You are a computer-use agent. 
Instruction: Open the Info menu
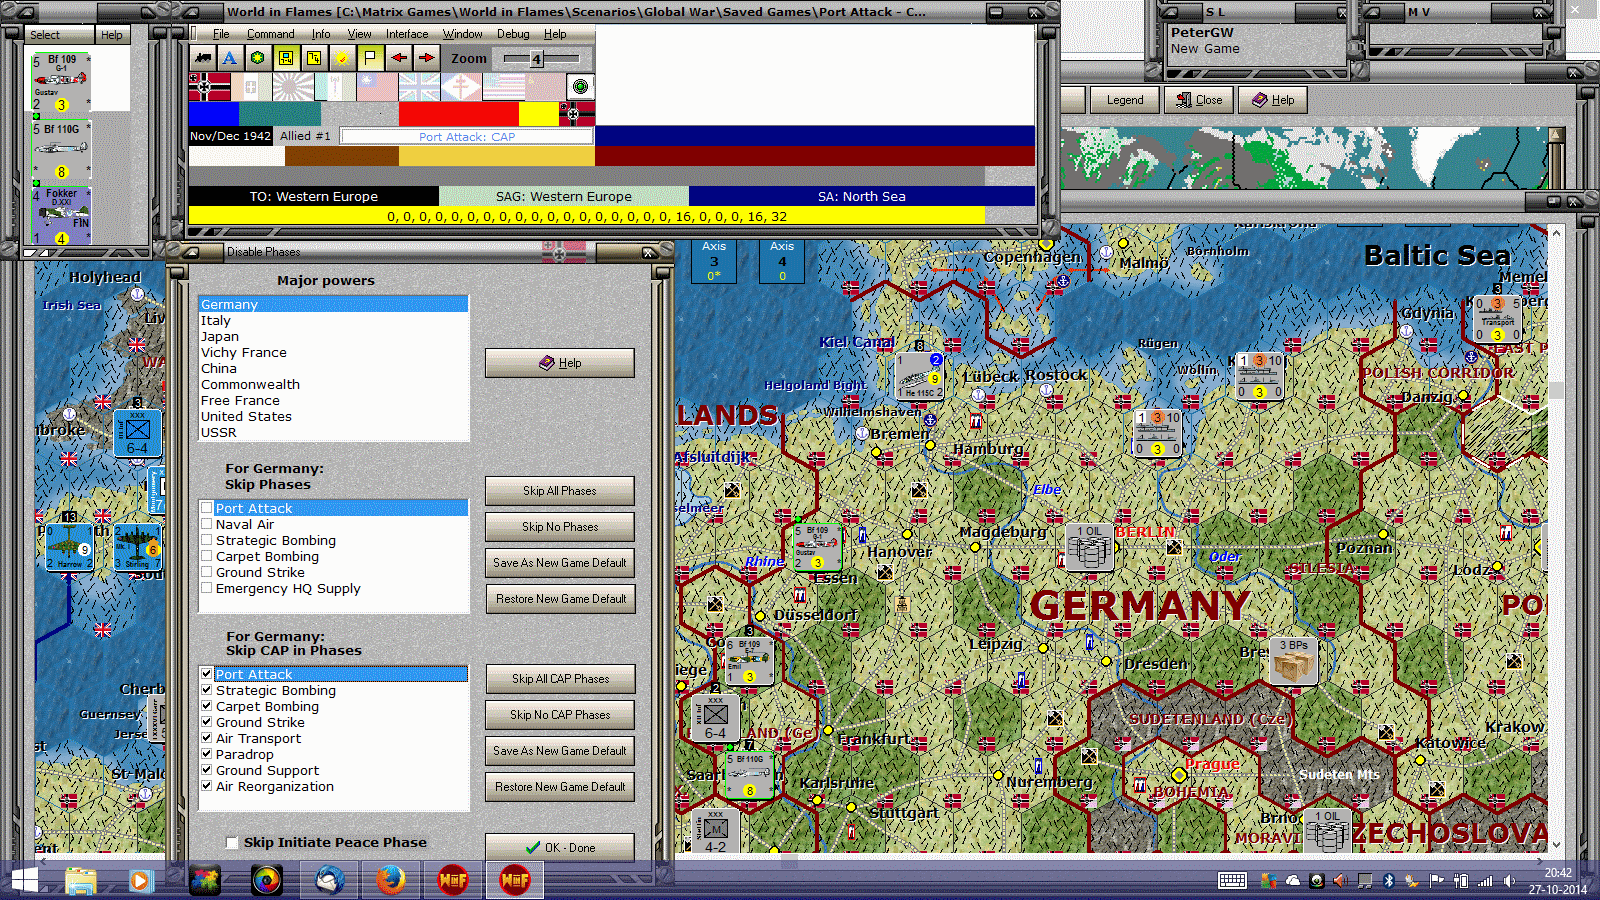click(x=321, y=34)
